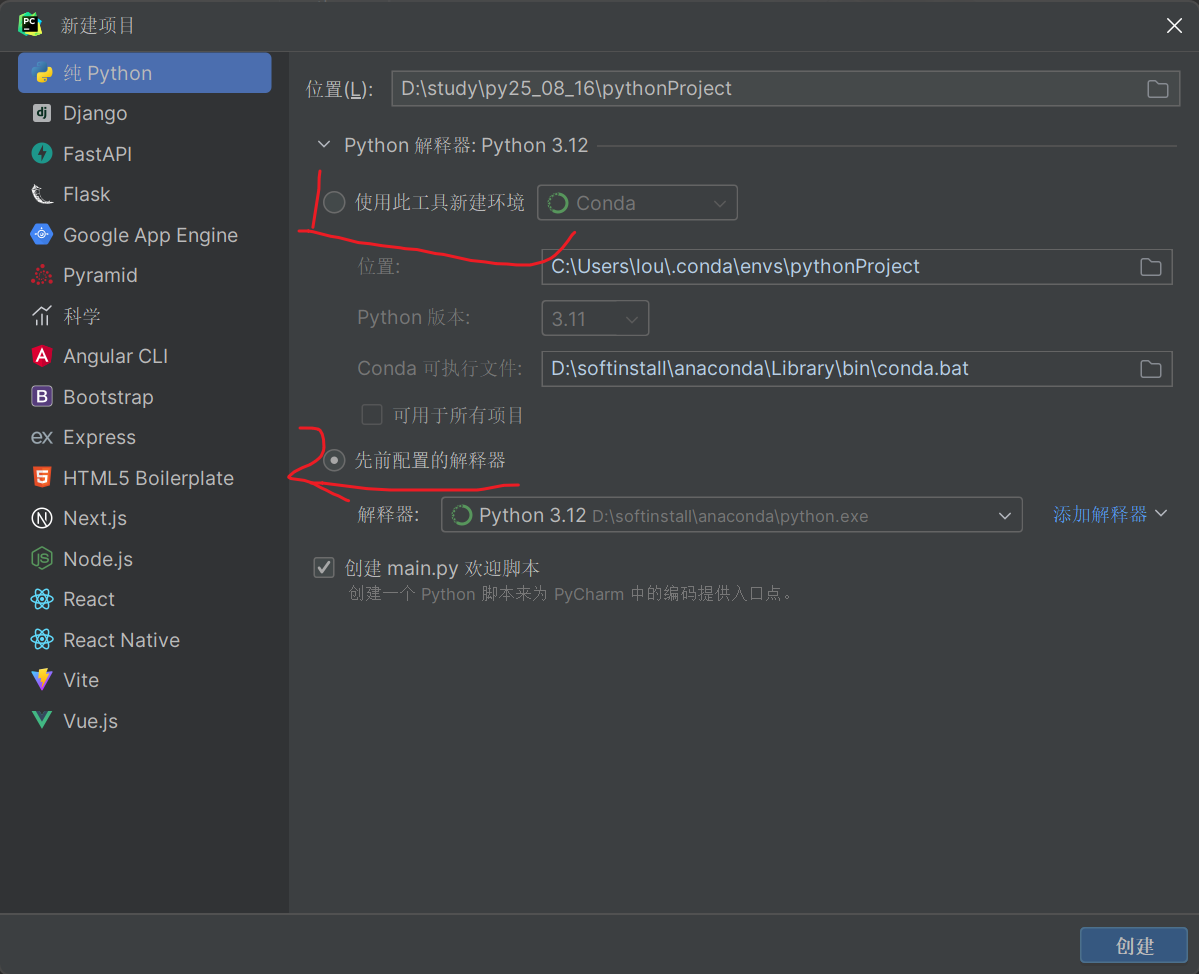The image size is (1199, 974).
Task: Select the Pure Python project icon
Action: pos(42,73)
